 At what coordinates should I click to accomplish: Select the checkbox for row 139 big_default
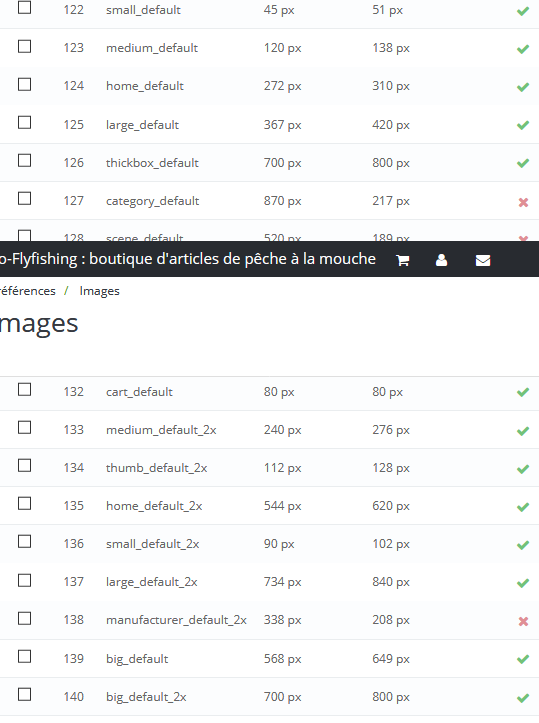24,656
